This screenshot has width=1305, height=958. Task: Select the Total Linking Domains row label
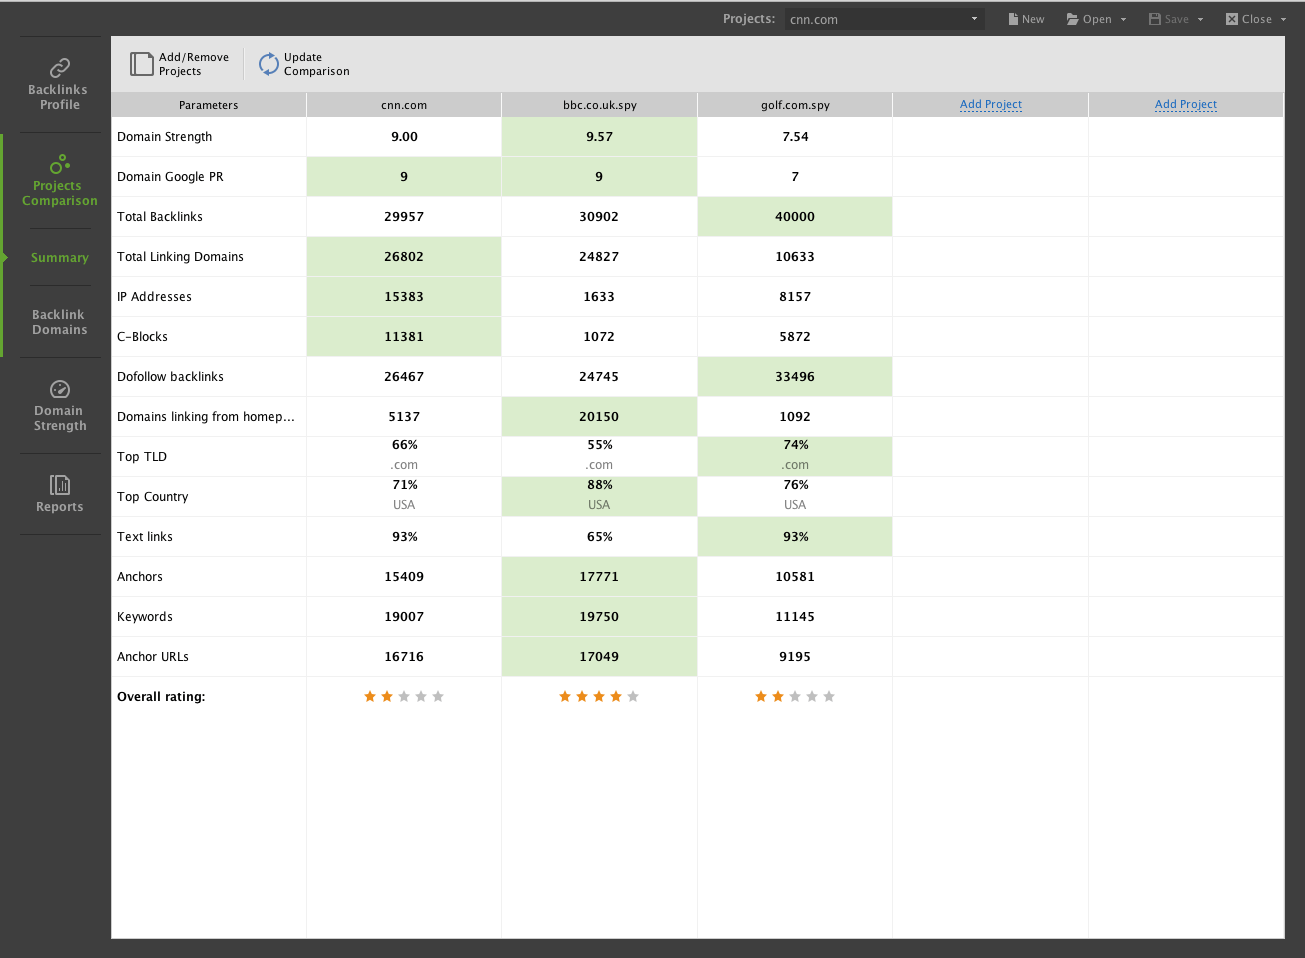(x=180, y=257)
